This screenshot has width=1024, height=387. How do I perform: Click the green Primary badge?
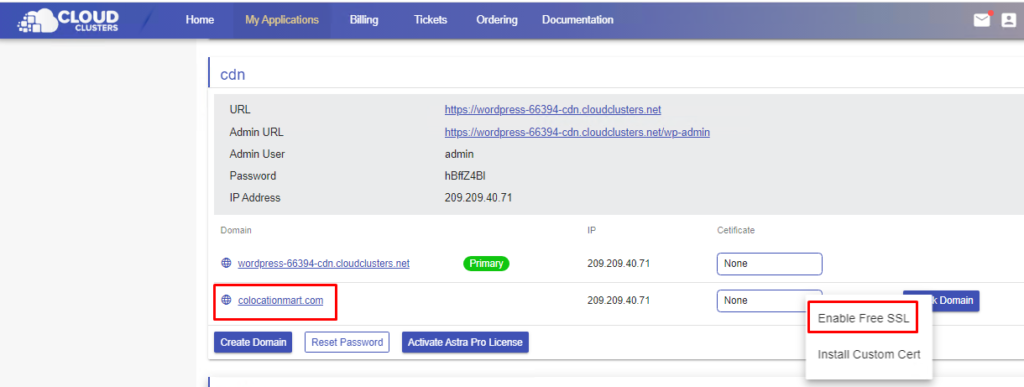(486, 264)
